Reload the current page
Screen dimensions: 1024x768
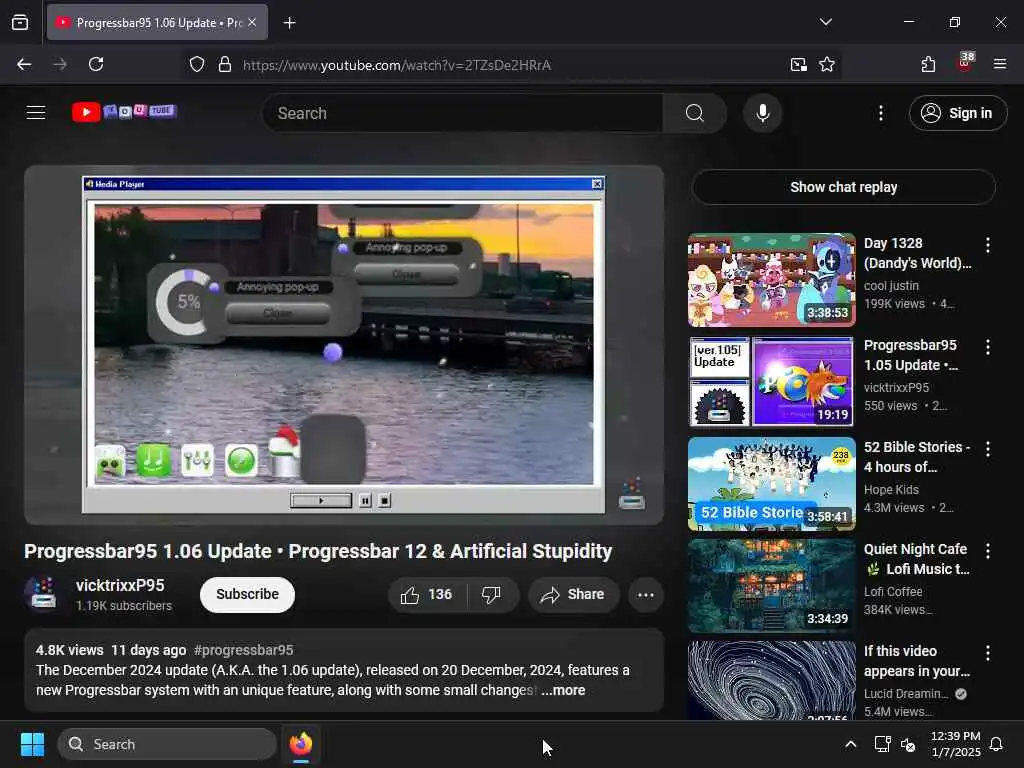pyautogui.click(x=96, y=64)
